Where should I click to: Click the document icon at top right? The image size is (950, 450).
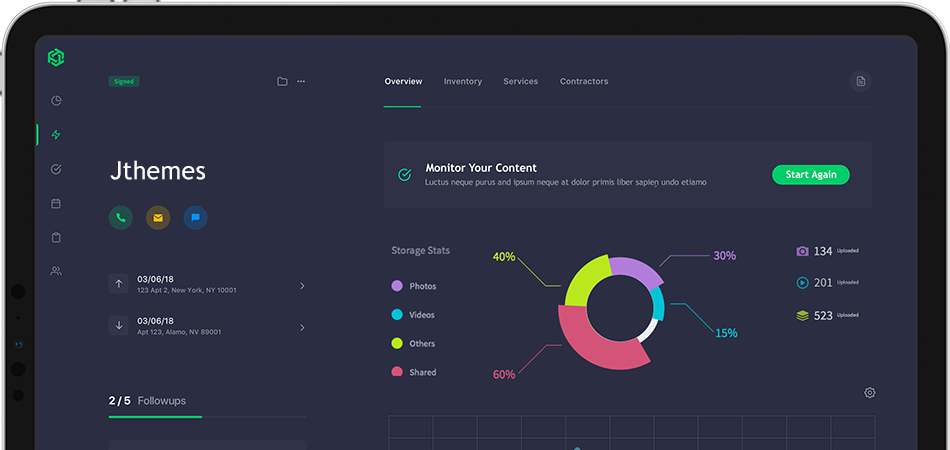860,81
